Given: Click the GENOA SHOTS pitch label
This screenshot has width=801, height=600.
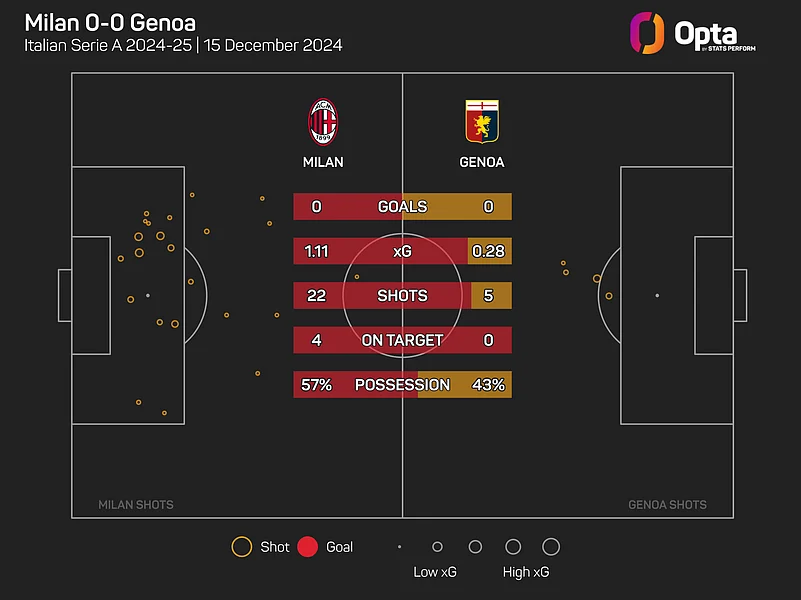Looking at the screenshot, I should 667,505.
